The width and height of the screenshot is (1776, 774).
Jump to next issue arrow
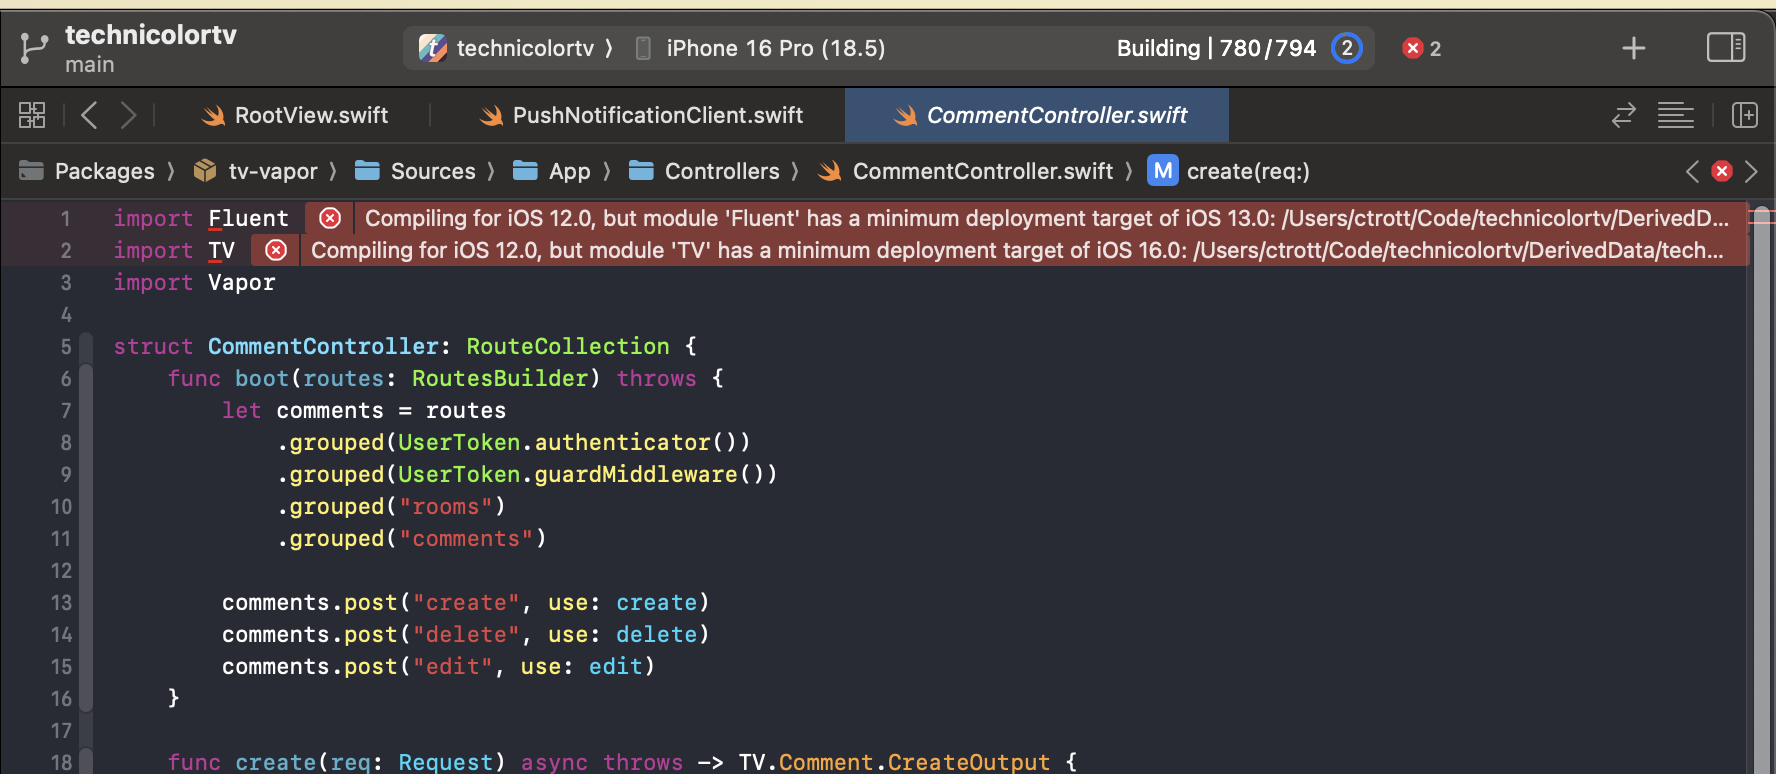click(x=1751, y=171)
